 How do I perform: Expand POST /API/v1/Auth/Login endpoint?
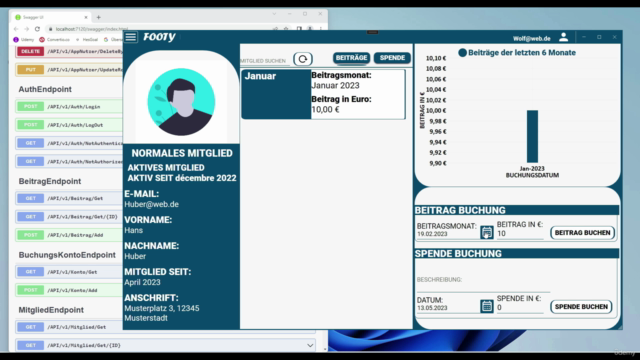click(x=69, y=107)
